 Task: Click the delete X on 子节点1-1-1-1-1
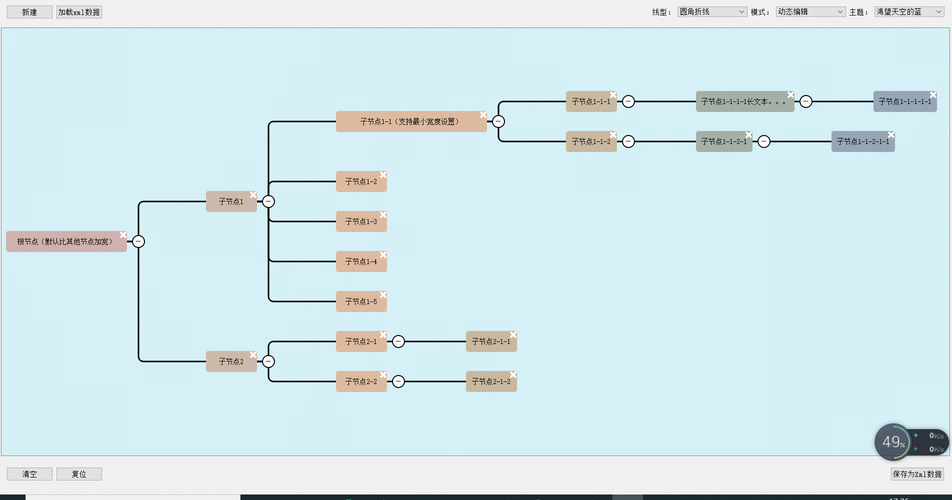coord(933,95)
